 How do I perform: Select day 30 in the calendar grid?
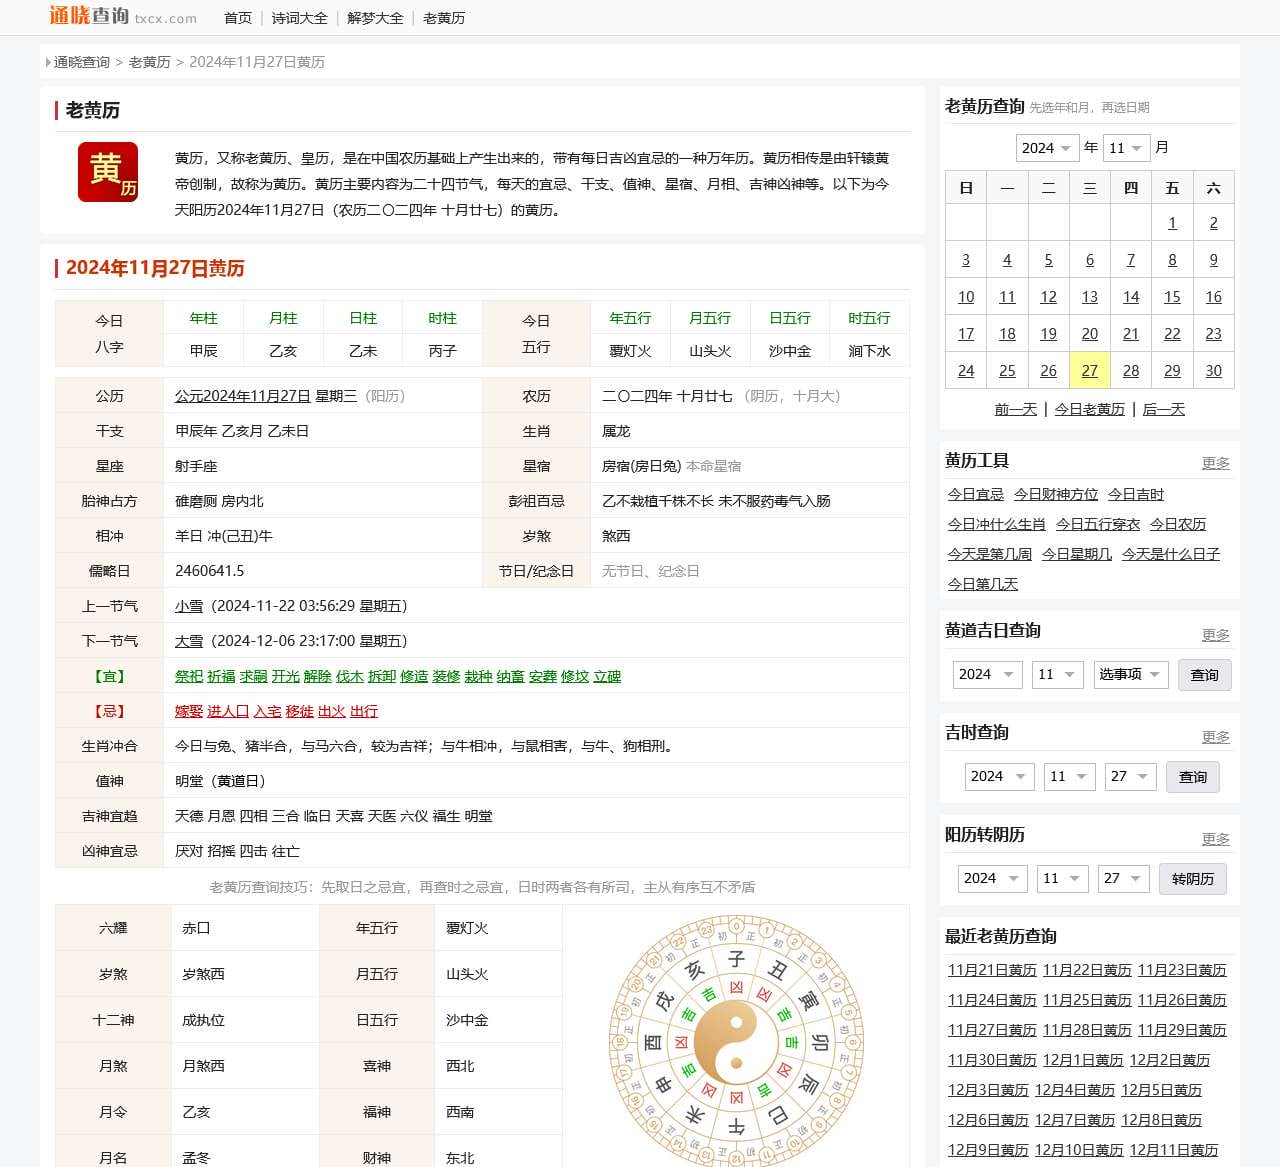pyautogui.click(x=1214, y=371)
